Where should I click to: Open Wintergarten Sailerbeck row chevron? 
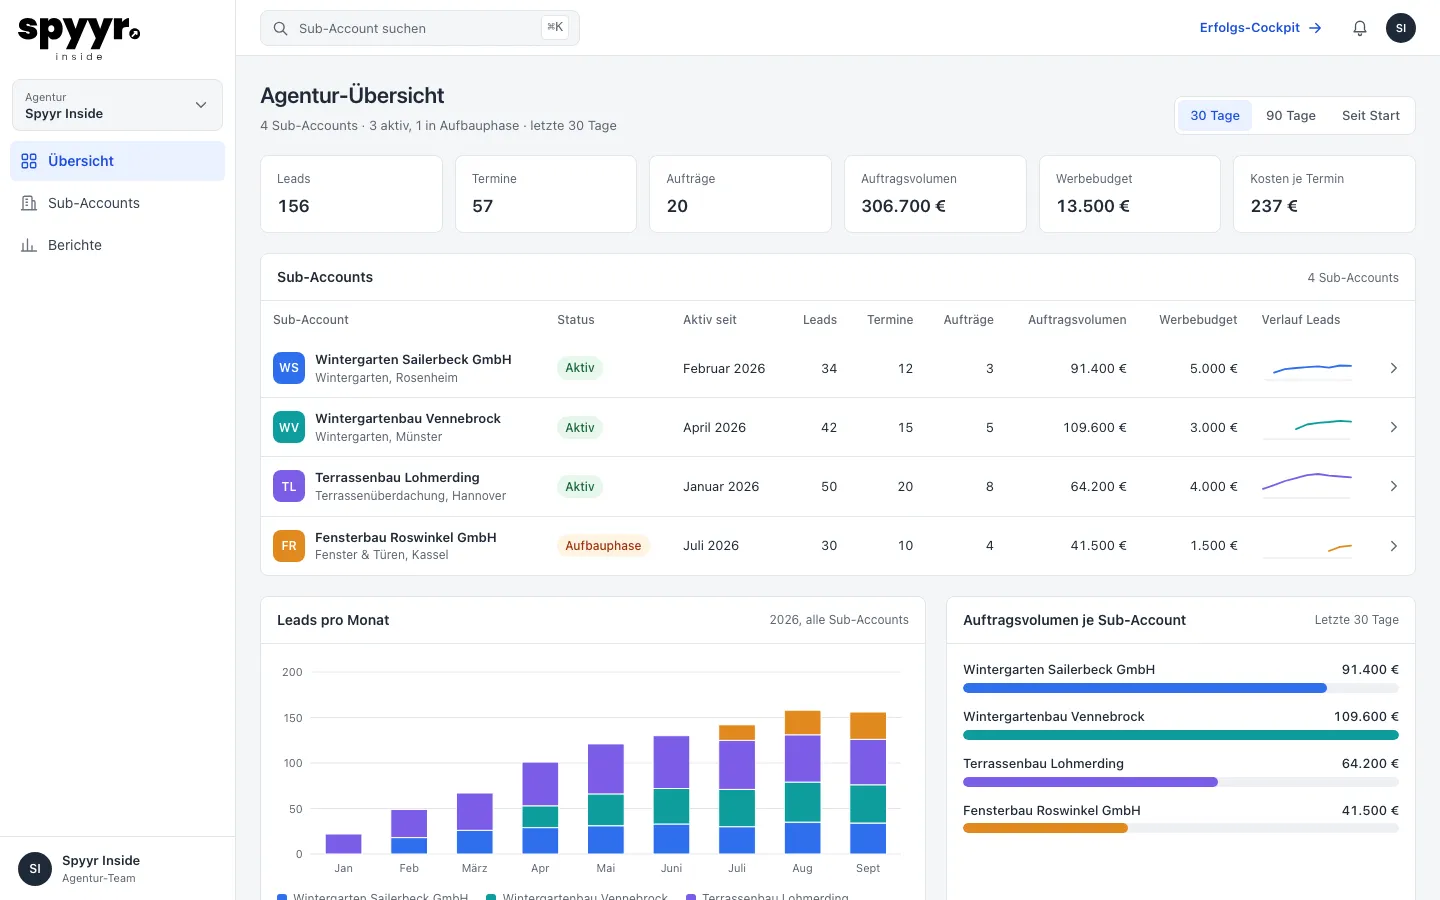coord(1393,368)
